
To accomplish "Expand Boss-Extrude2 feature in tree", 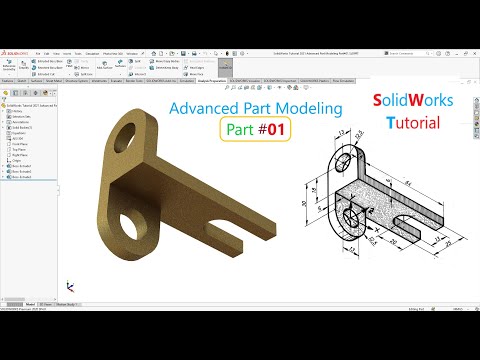I will tap(3, 171).
